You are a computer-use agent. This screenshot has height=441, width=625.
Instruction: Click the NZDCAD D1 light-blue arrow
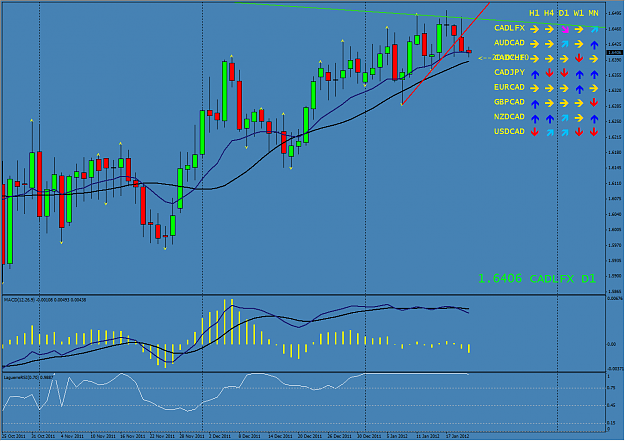pyautogui.click(x=564, y=118)
